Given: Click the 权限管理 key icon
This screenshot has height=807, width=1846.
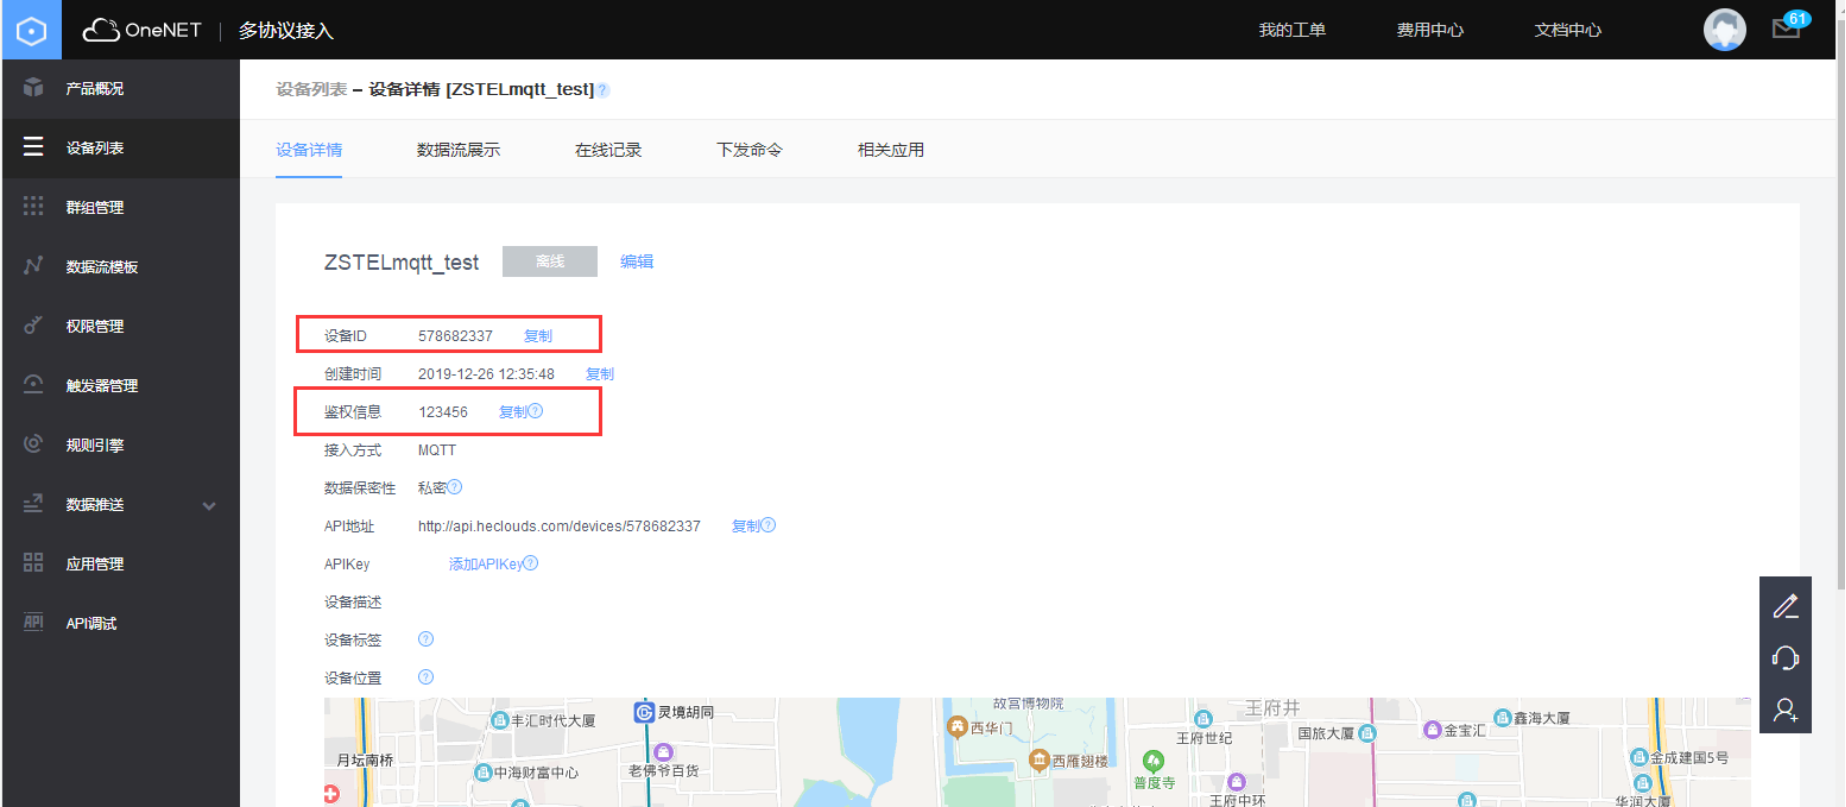Looking at the screenshot, I should (x=33, y=325).
